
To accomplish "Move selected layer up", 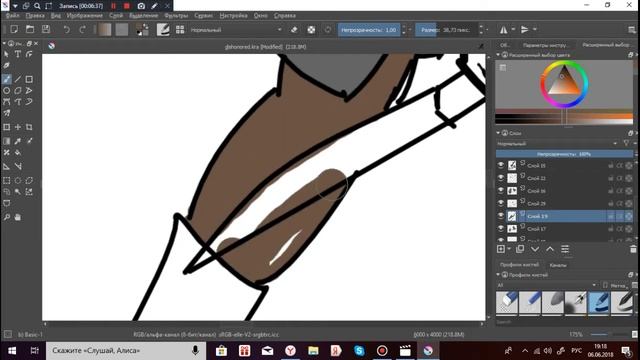I will 550,249.
